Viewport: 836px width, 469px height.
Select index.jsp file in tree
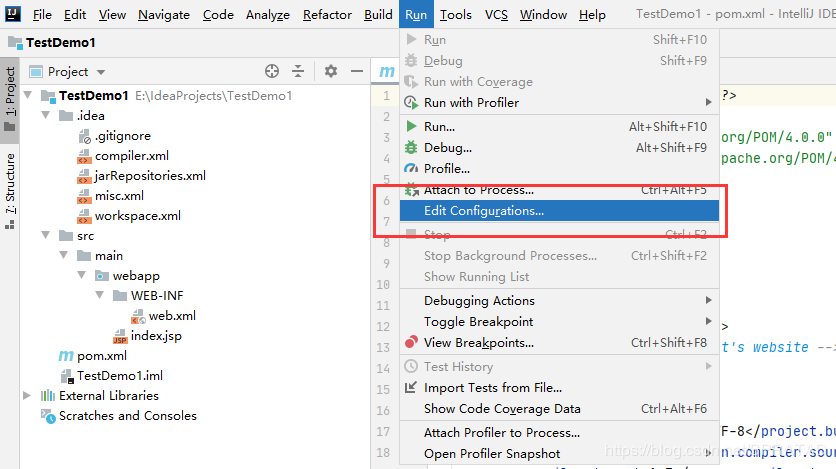(155, 336)
